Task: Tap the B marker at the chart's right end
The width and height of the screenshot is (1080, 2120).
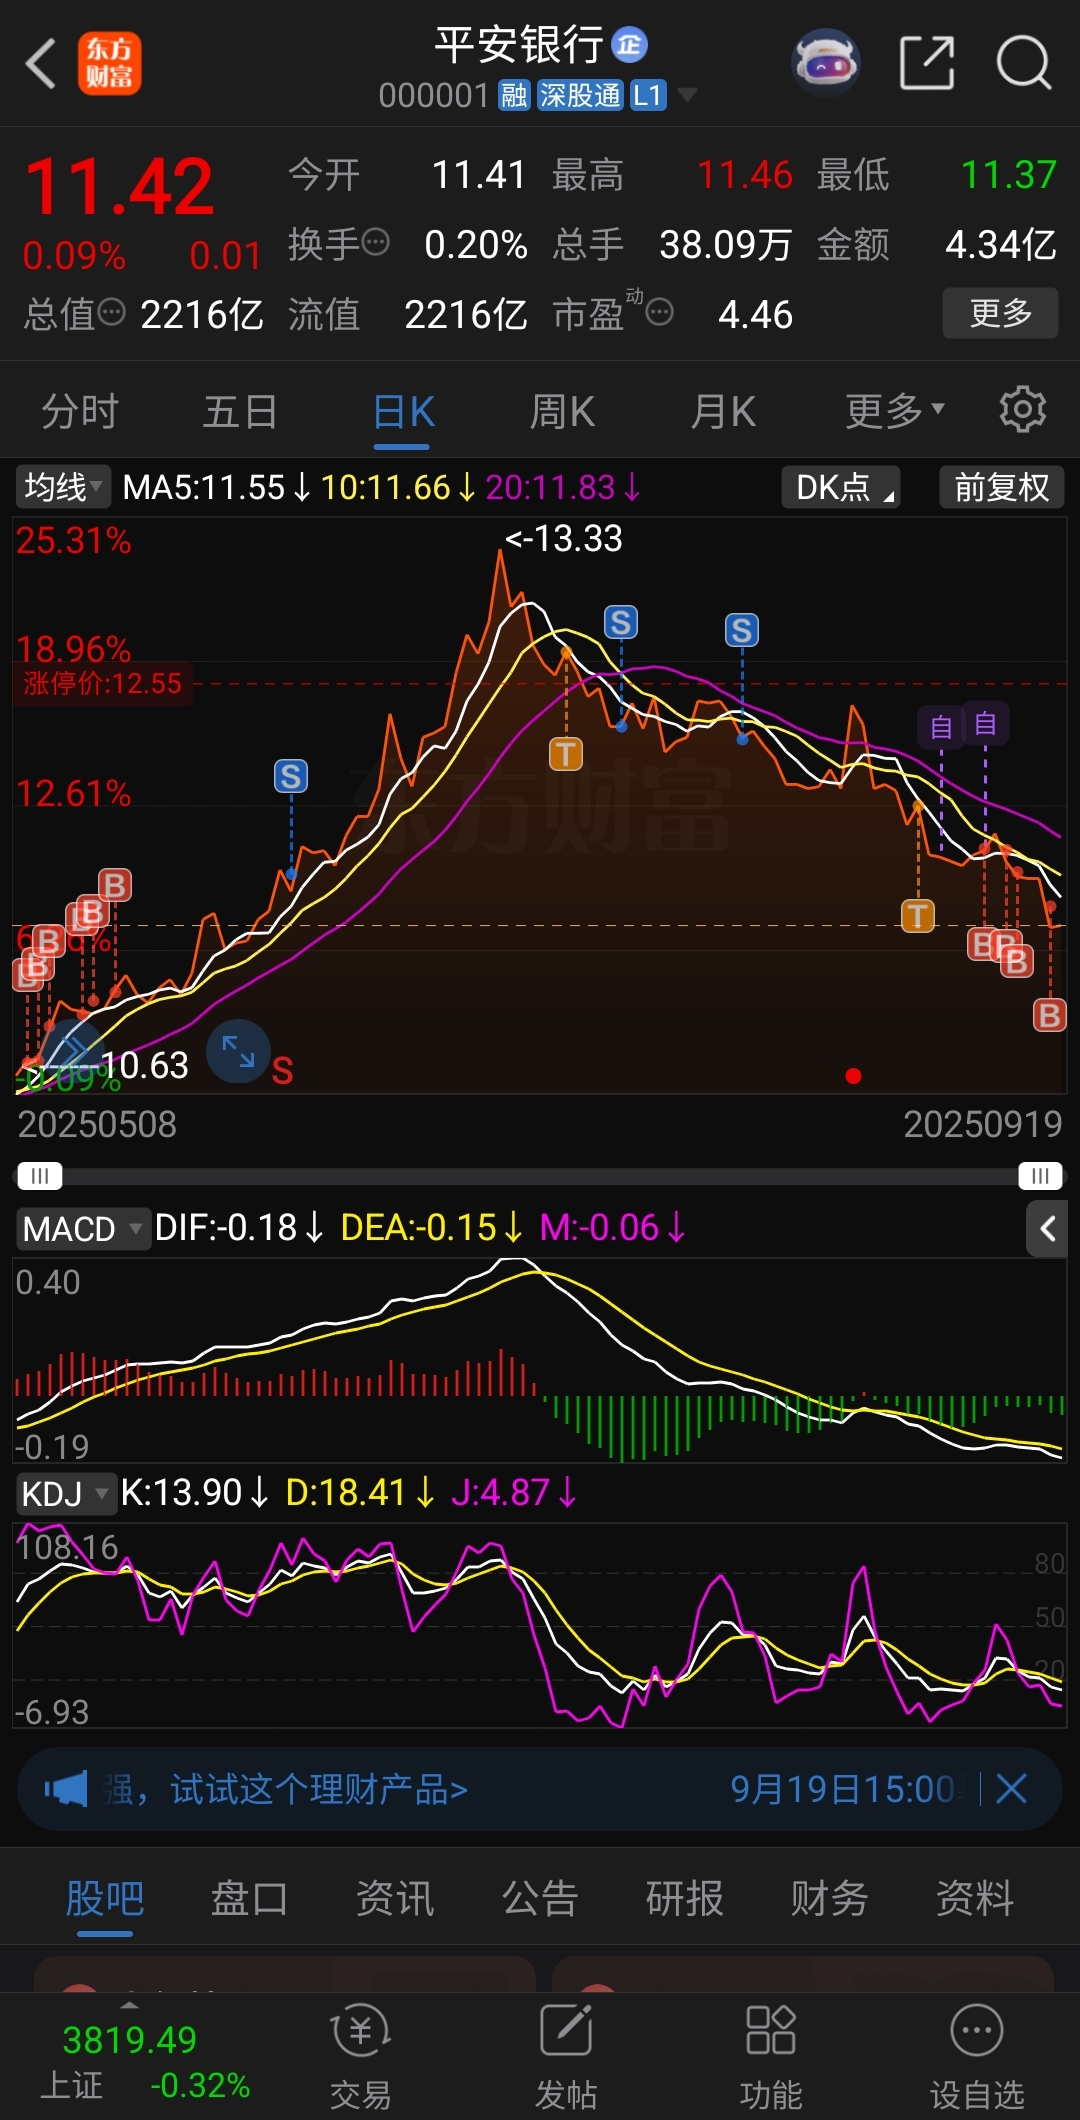Action: pos(1049,1015)
